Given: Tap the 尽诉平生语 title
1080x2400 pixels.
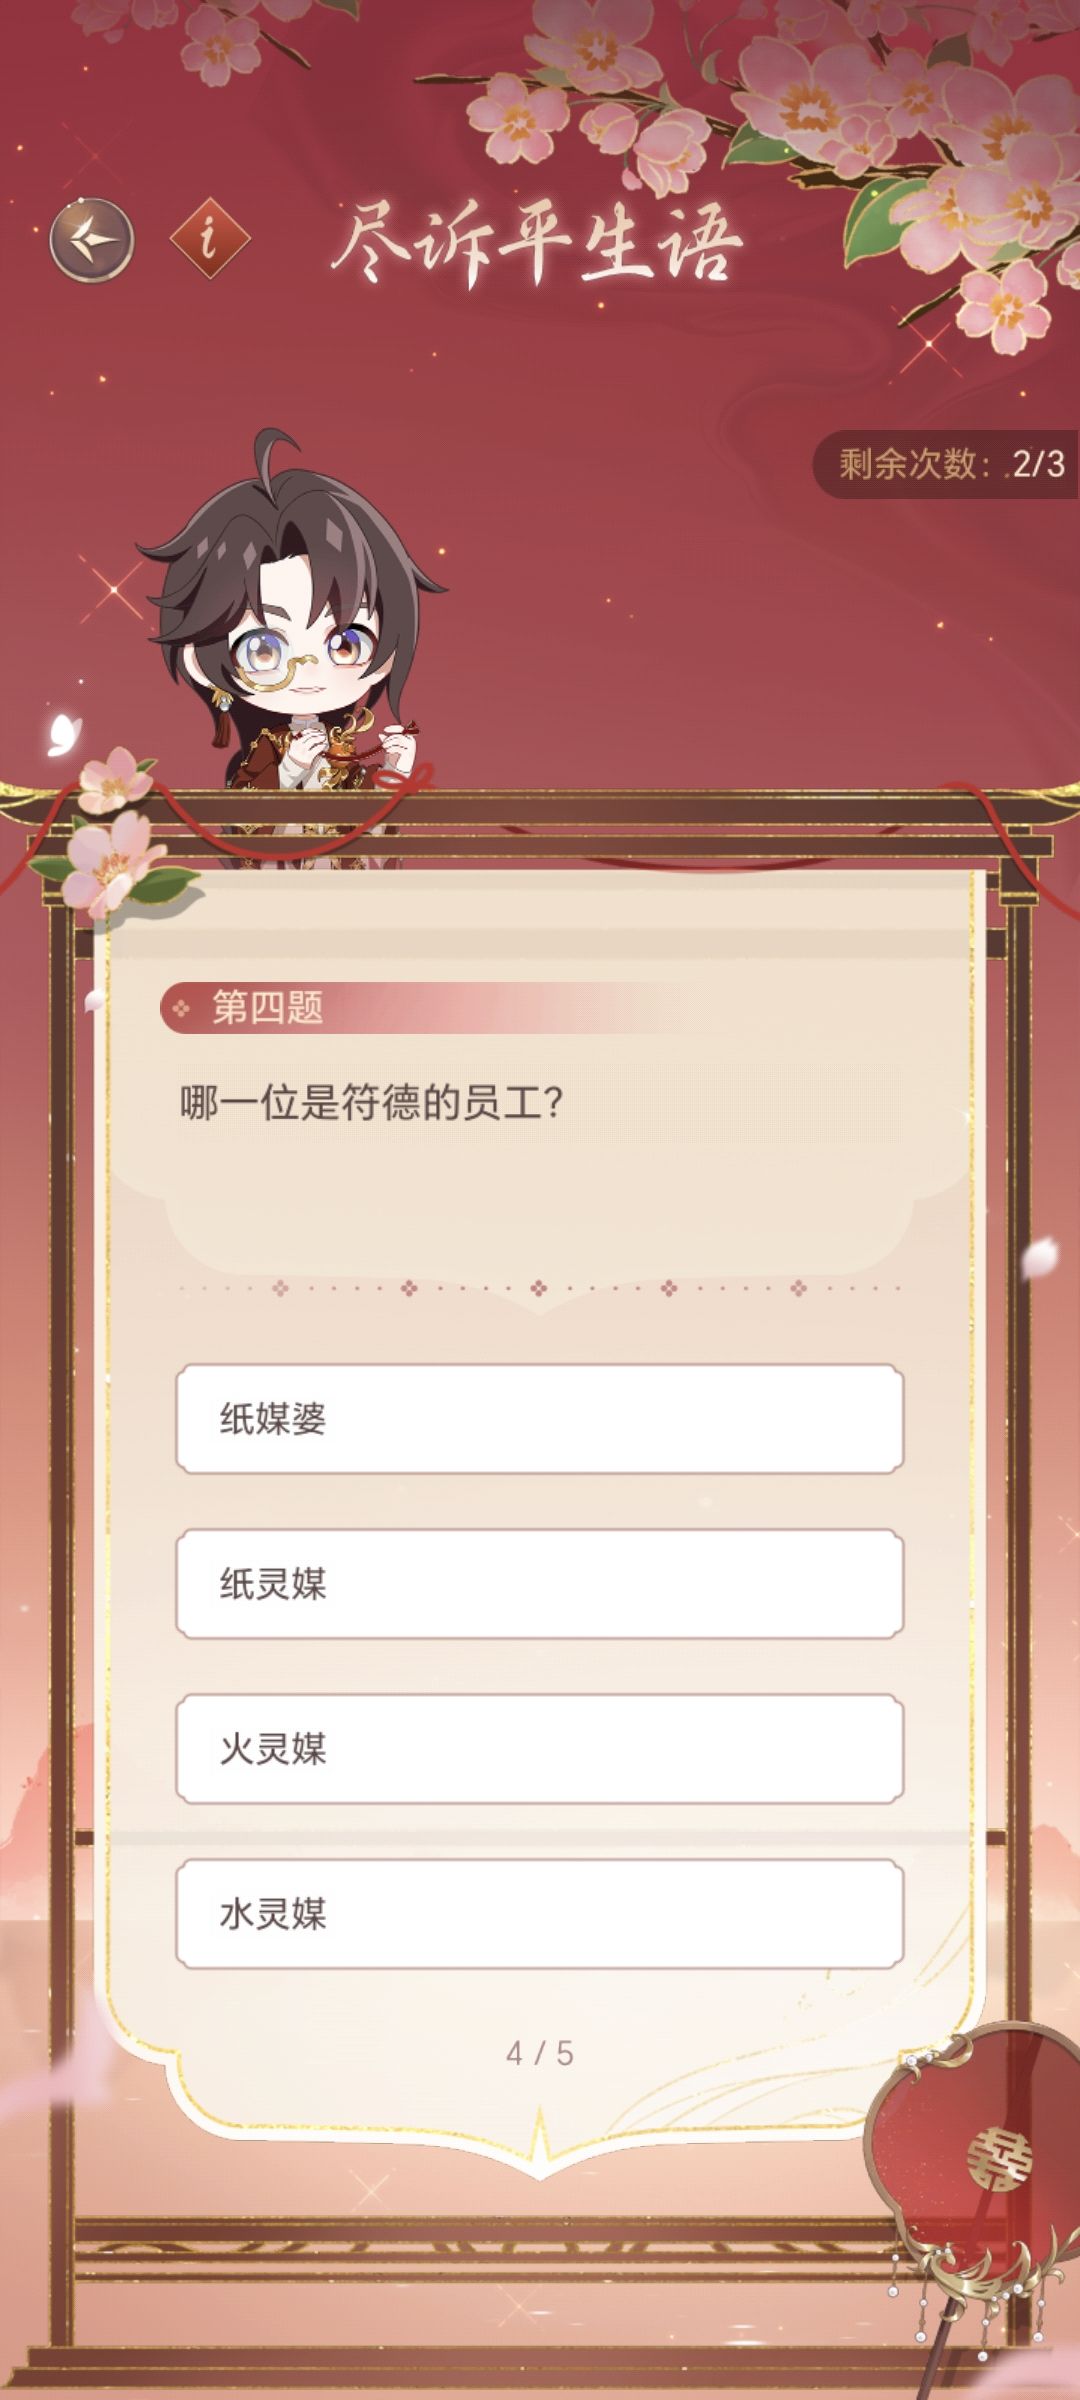Looking at the screenshot, I should [537, 240].
